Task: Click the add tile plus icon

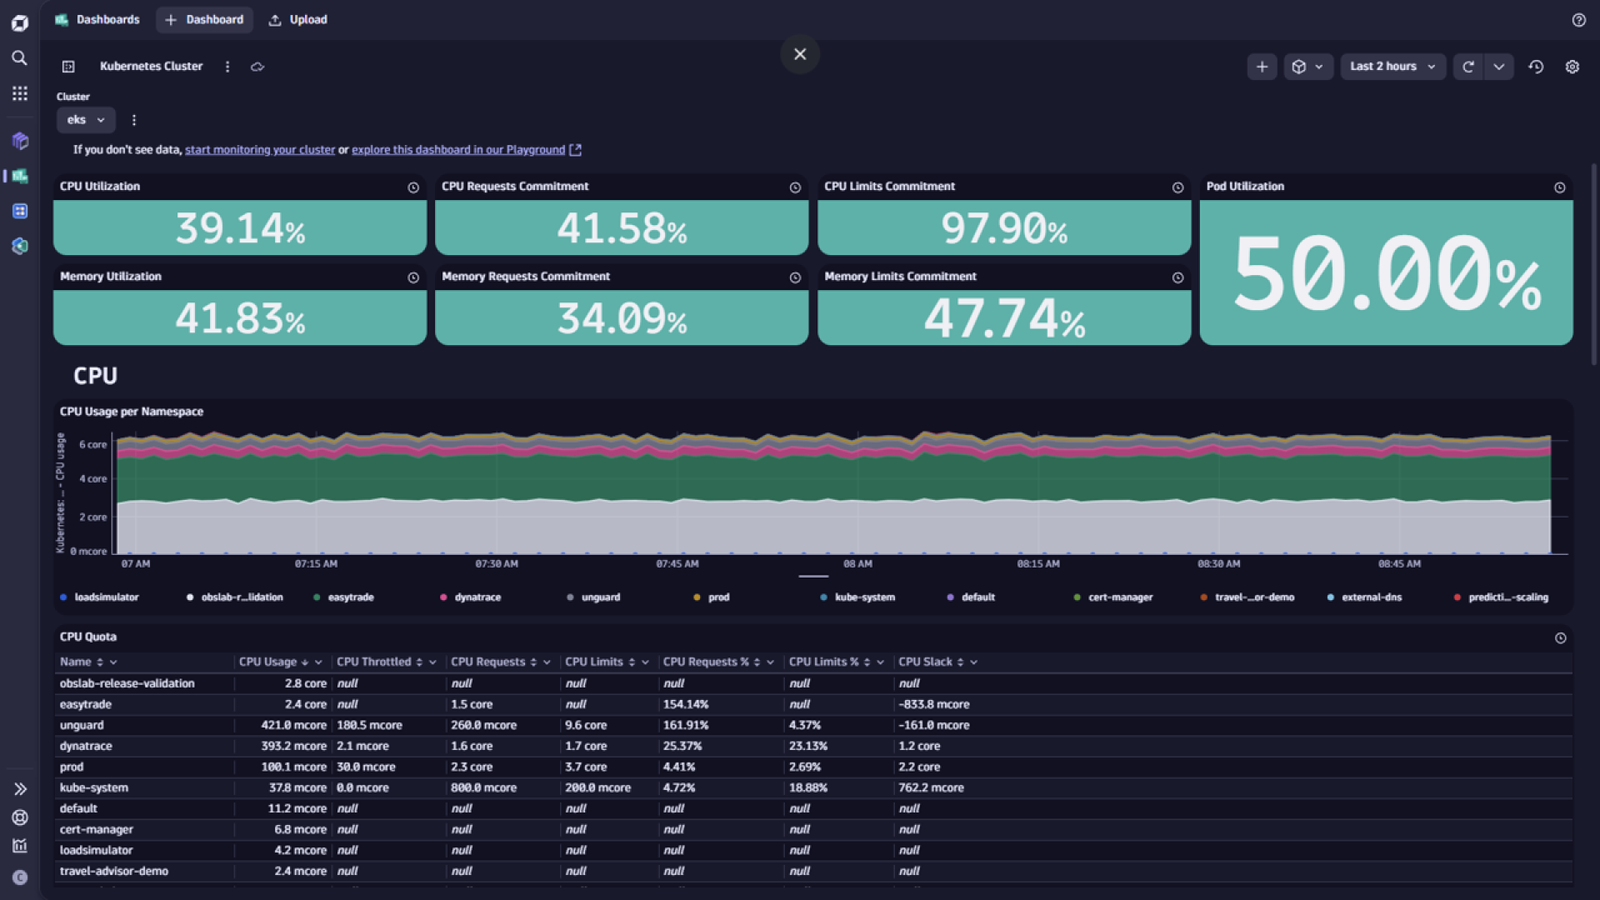Action: pyautogui.click(x=1262, y=67)
